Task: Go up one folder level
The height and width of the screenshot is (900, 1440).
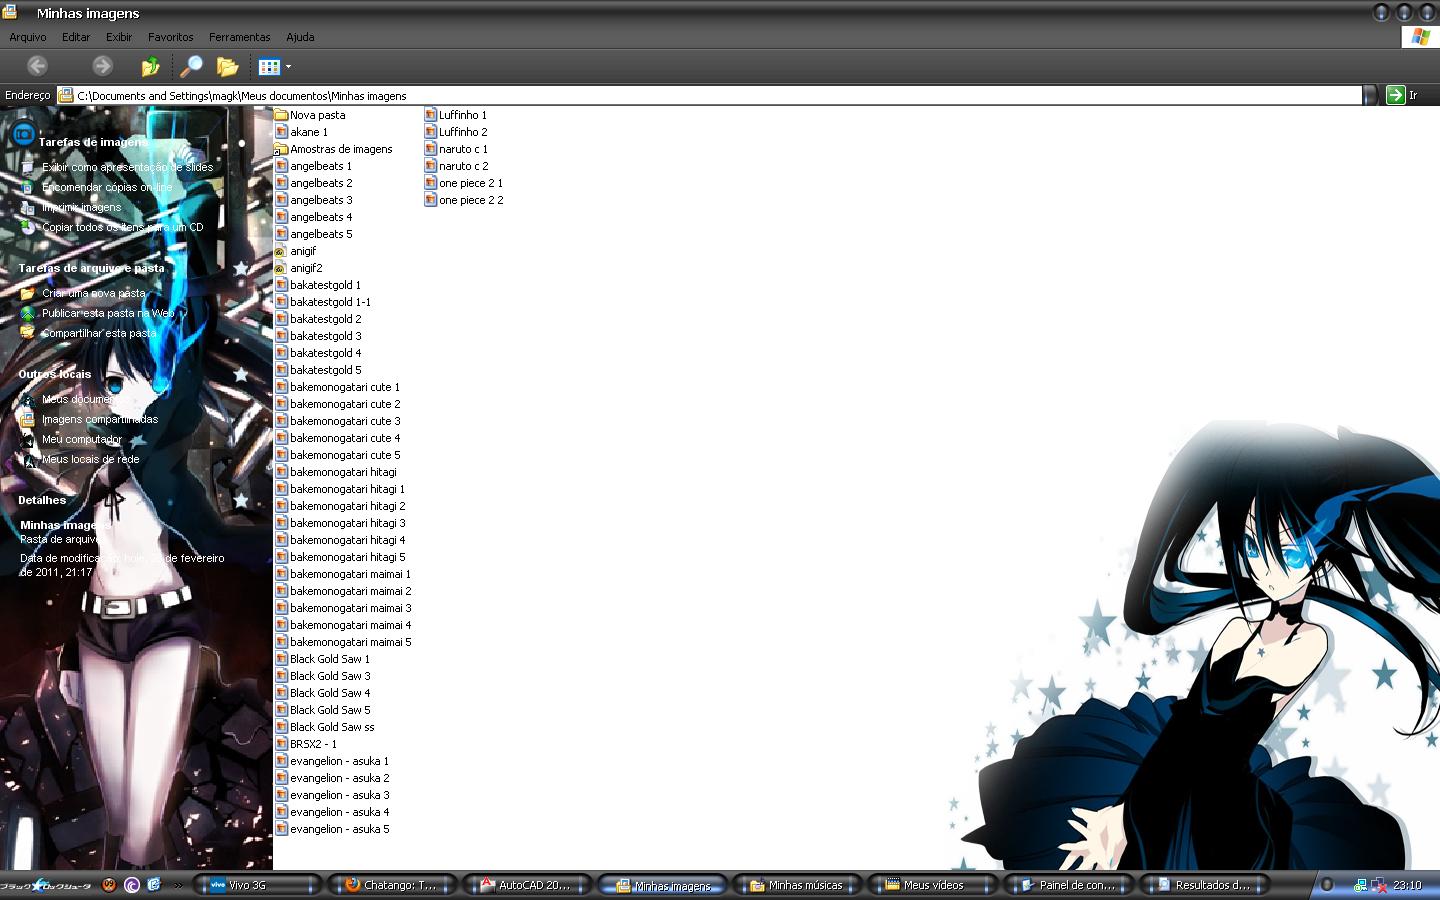Action: coord(150,67)
